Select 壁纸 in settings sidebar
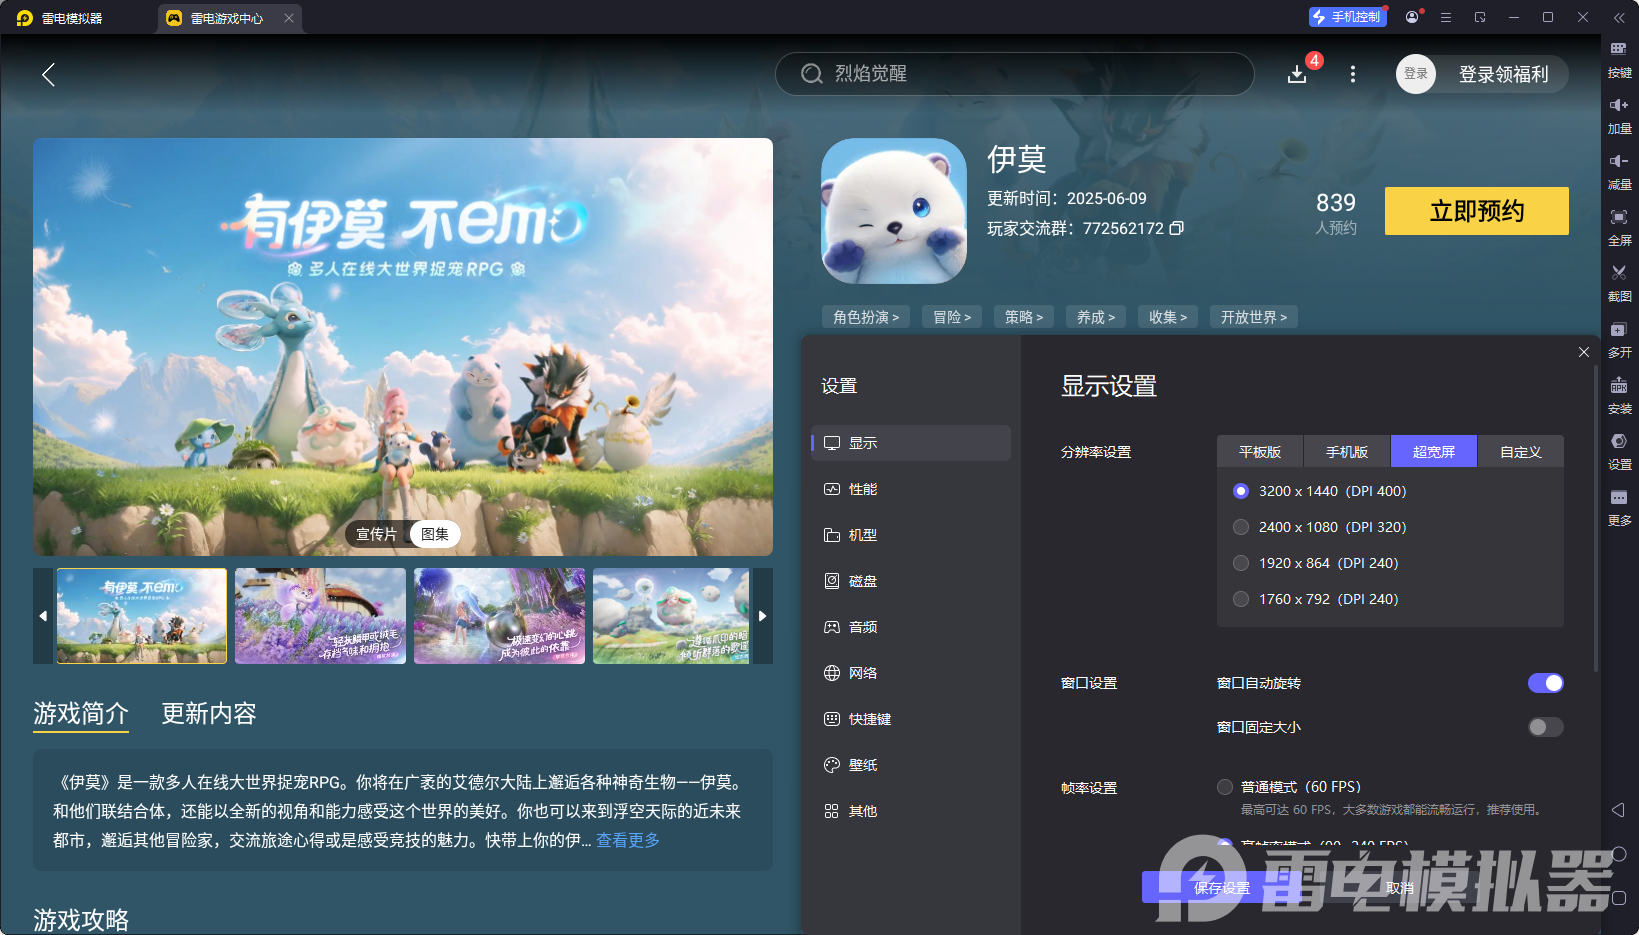The height and width of the screenshot is (935, 1639). (911, 765)
